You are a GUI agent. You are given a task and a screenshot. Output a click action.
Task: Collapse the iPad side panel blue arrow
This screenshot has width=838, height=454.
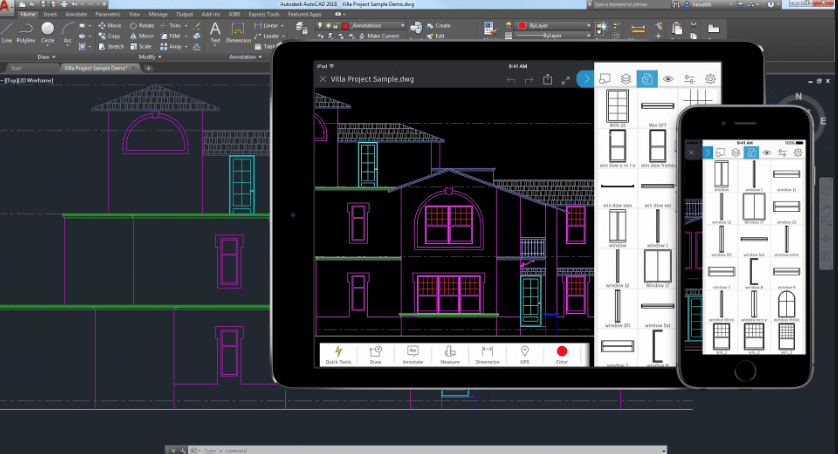pos(585,79)
